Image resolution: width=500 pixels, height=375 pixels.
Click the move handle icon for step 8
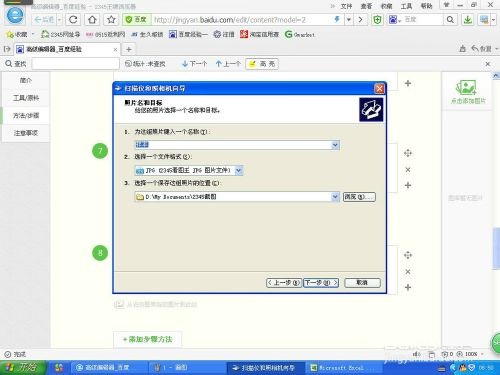(408, 255)
